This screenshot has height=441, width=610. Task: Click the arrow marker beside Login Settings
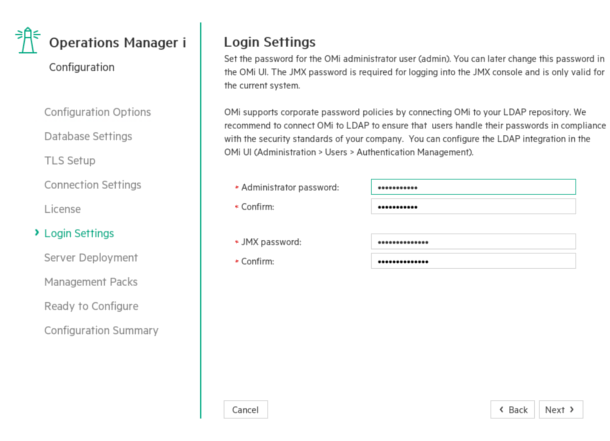coord(37,233)
